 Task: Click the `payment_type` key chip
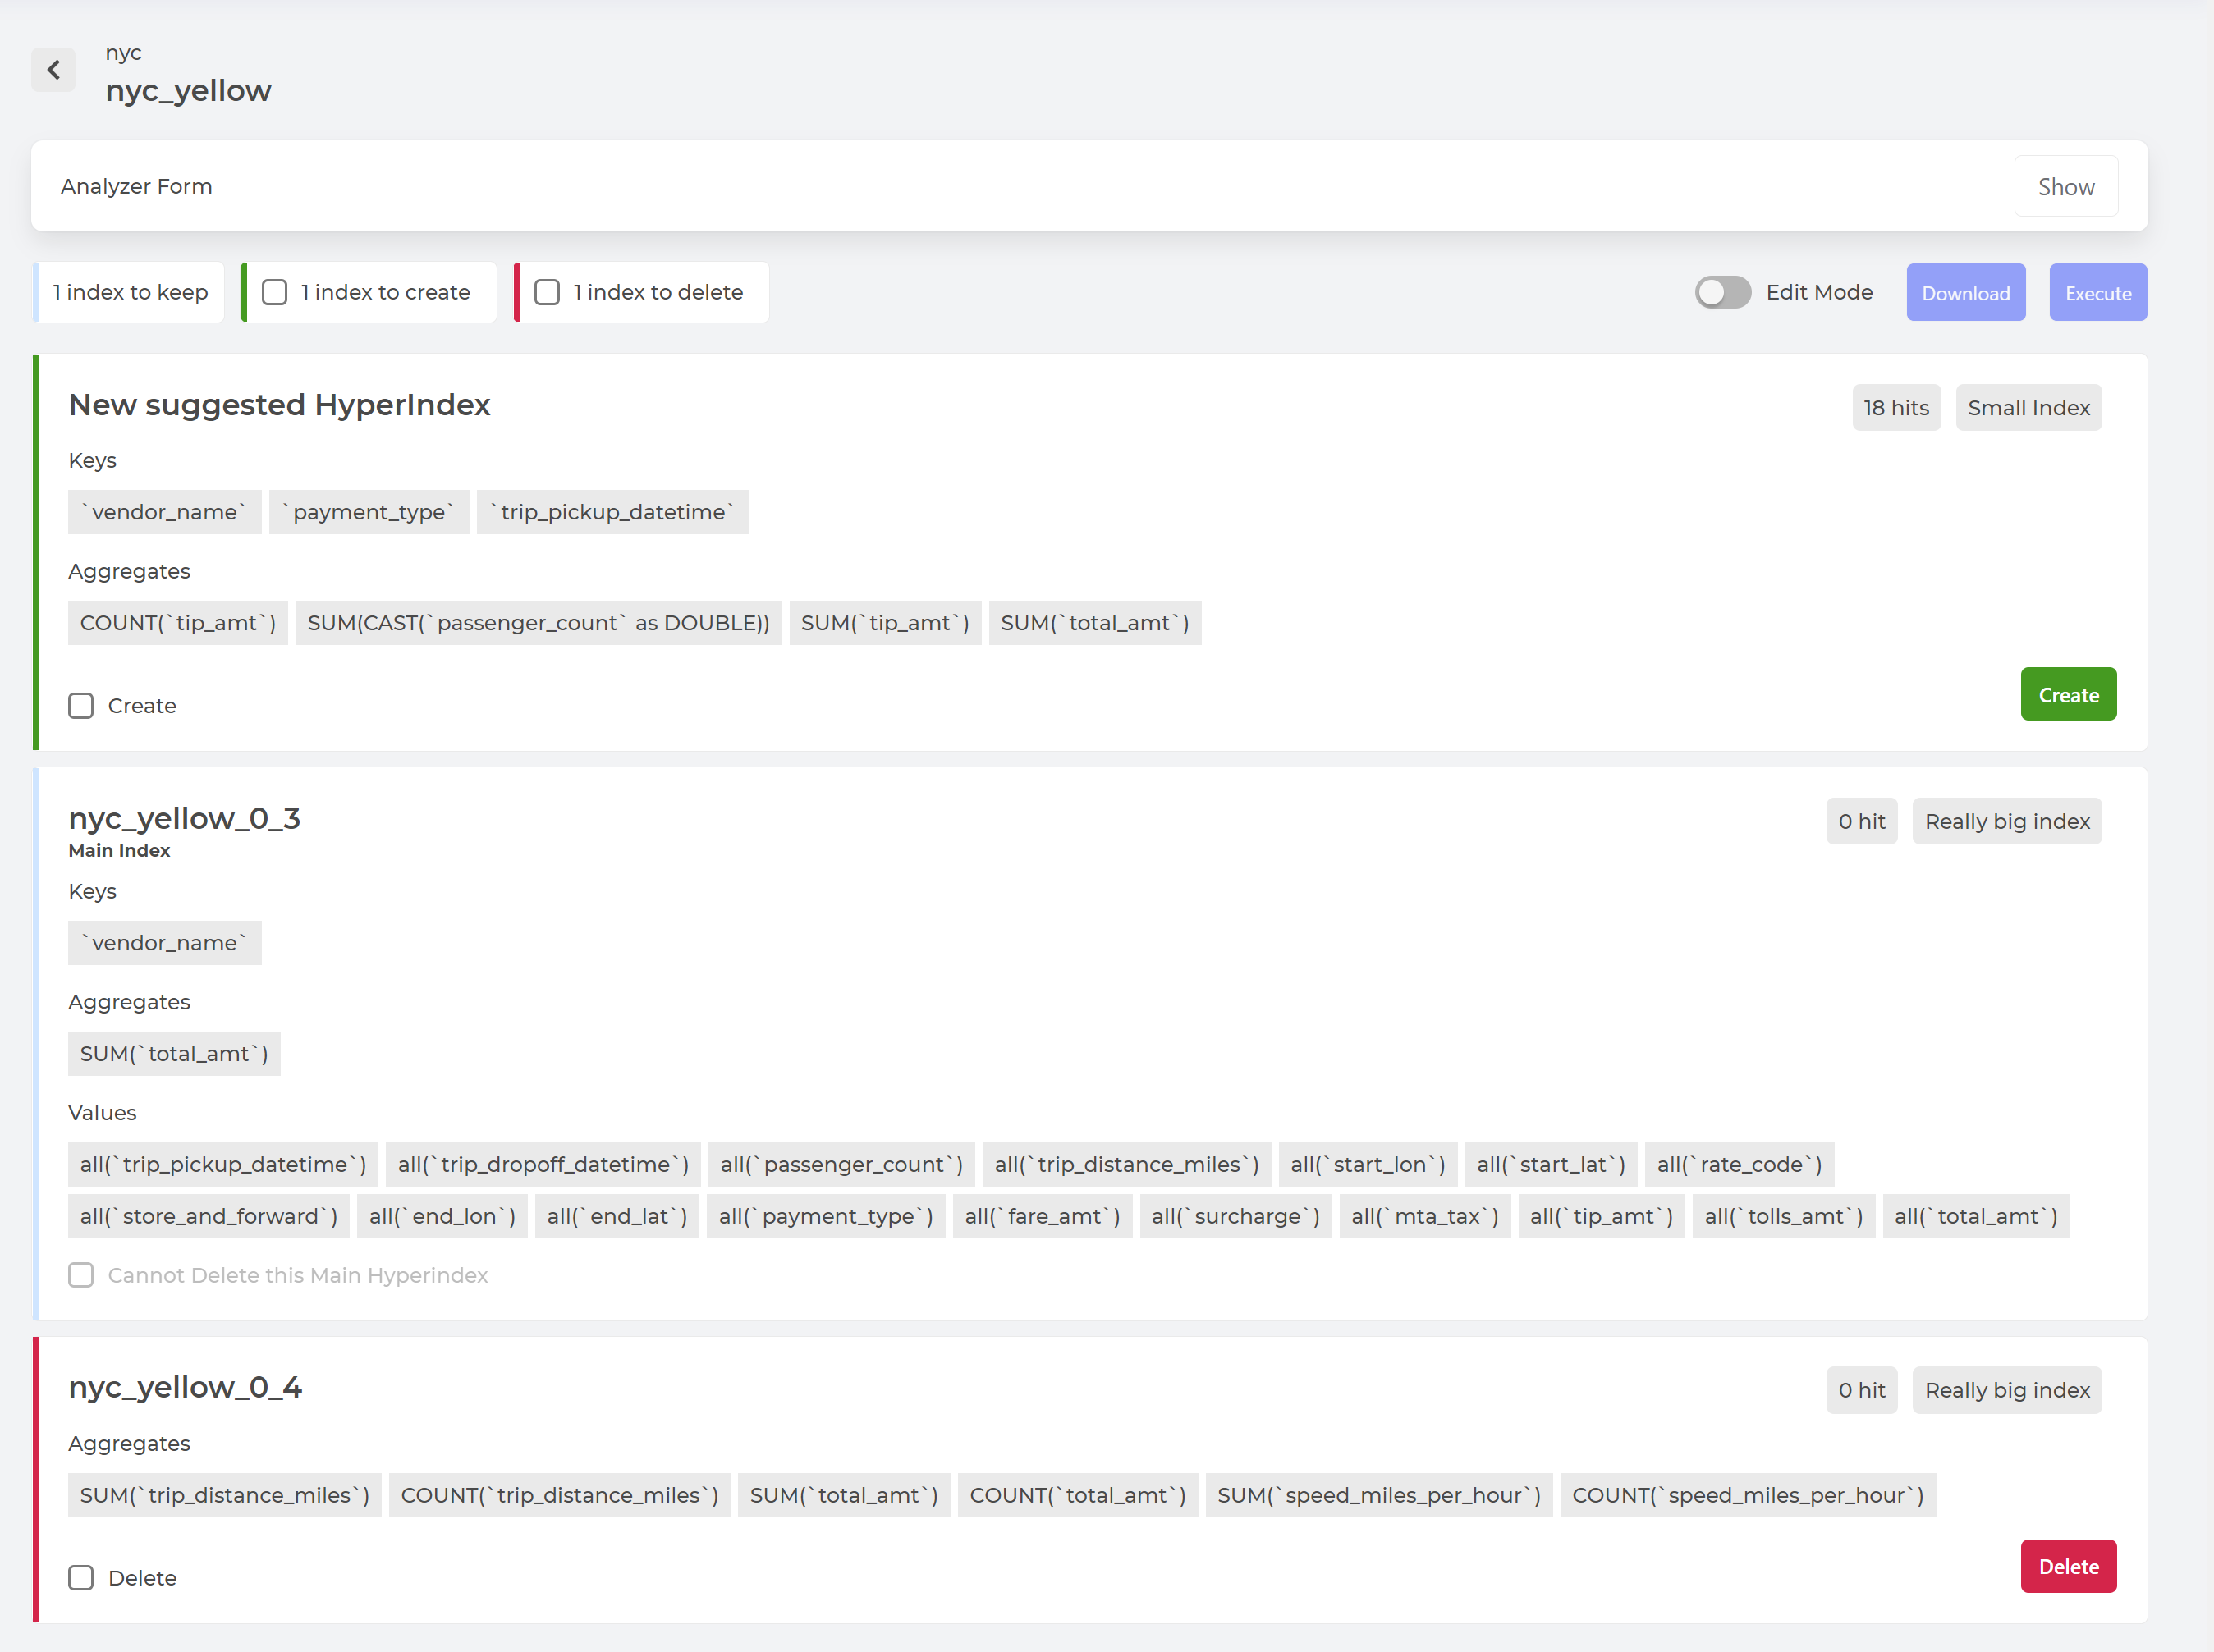(369, 512)
